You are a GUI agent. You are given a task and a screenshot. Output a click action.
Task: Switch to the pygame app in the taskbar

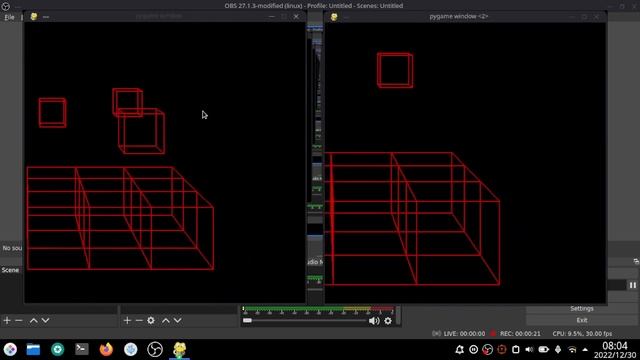tap(180, 349)
